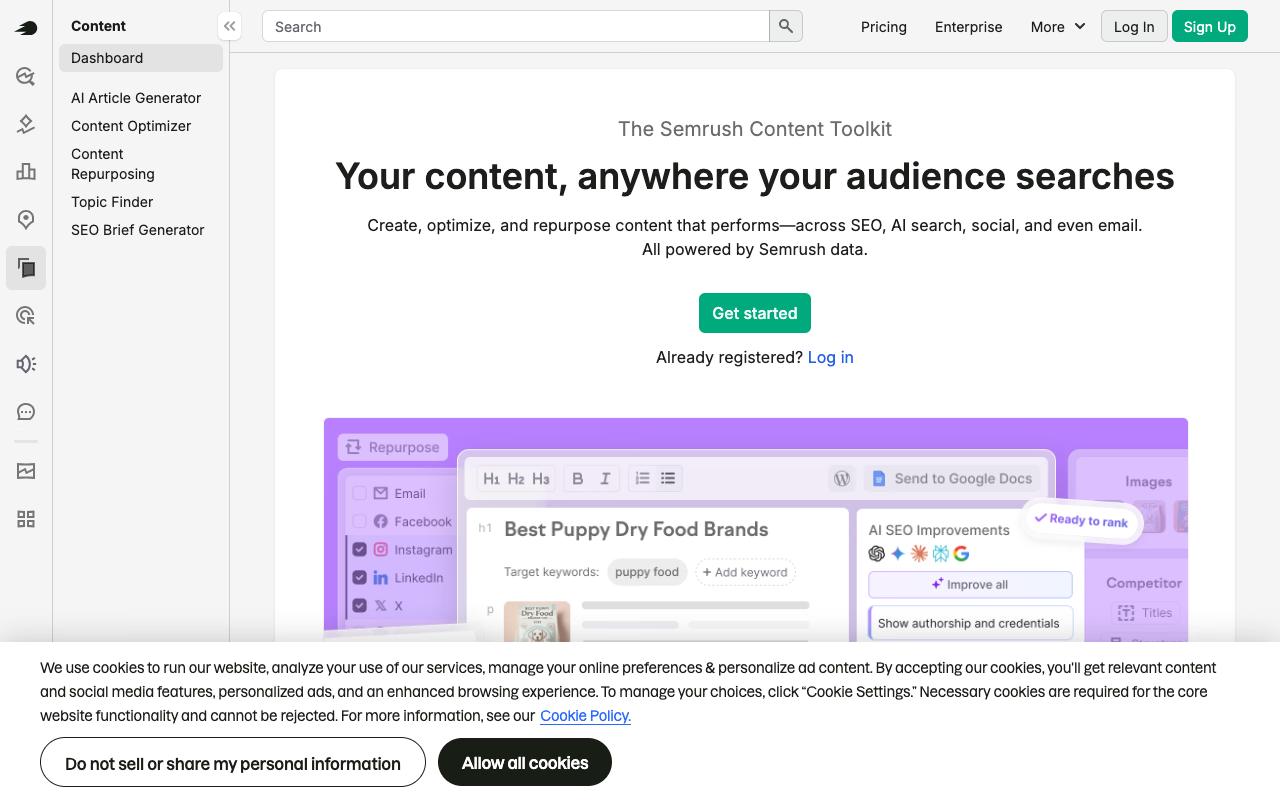
Task: Open AI Article Generator
Action: tap(136, 98)
